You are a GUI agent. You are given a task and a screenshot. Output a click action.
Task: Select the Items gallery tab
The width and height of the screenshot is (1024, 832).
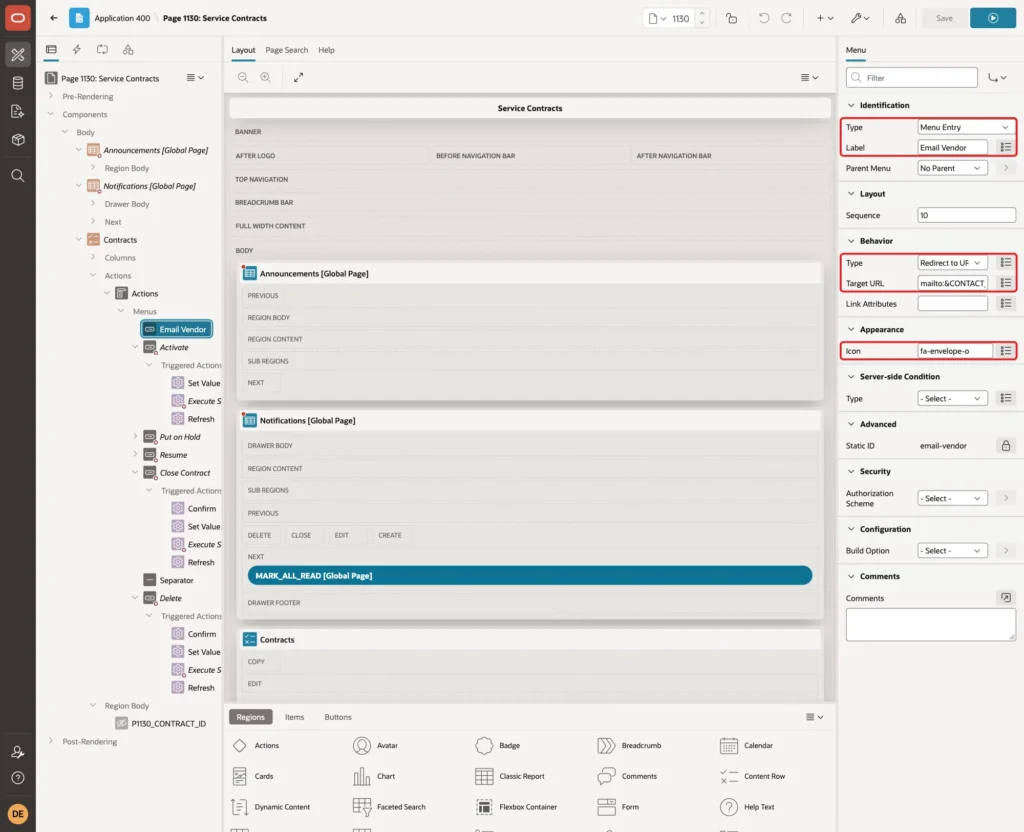click(295, 717)
